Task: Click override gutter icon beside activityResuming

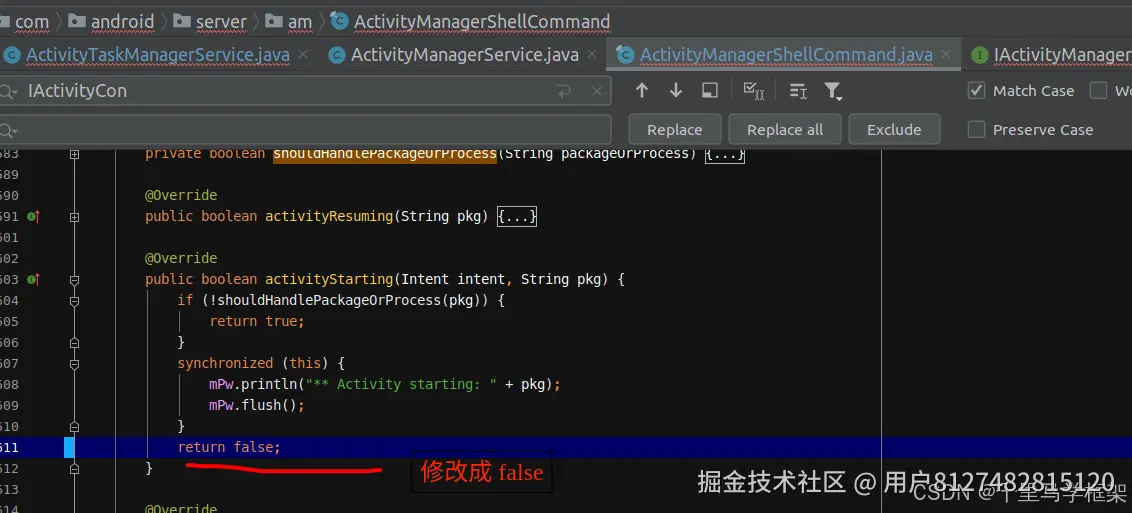Action: click(32, 216)
